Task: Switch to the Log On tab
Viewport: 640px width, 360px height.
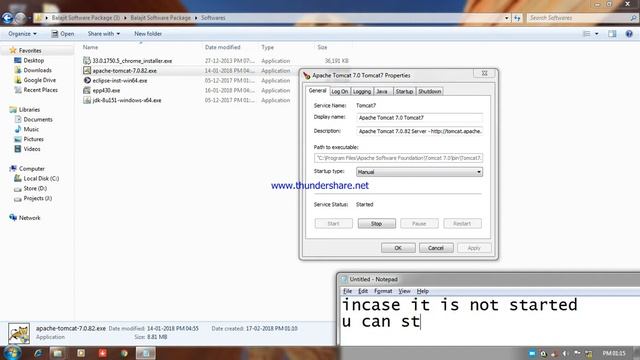Action: point(340,91)
